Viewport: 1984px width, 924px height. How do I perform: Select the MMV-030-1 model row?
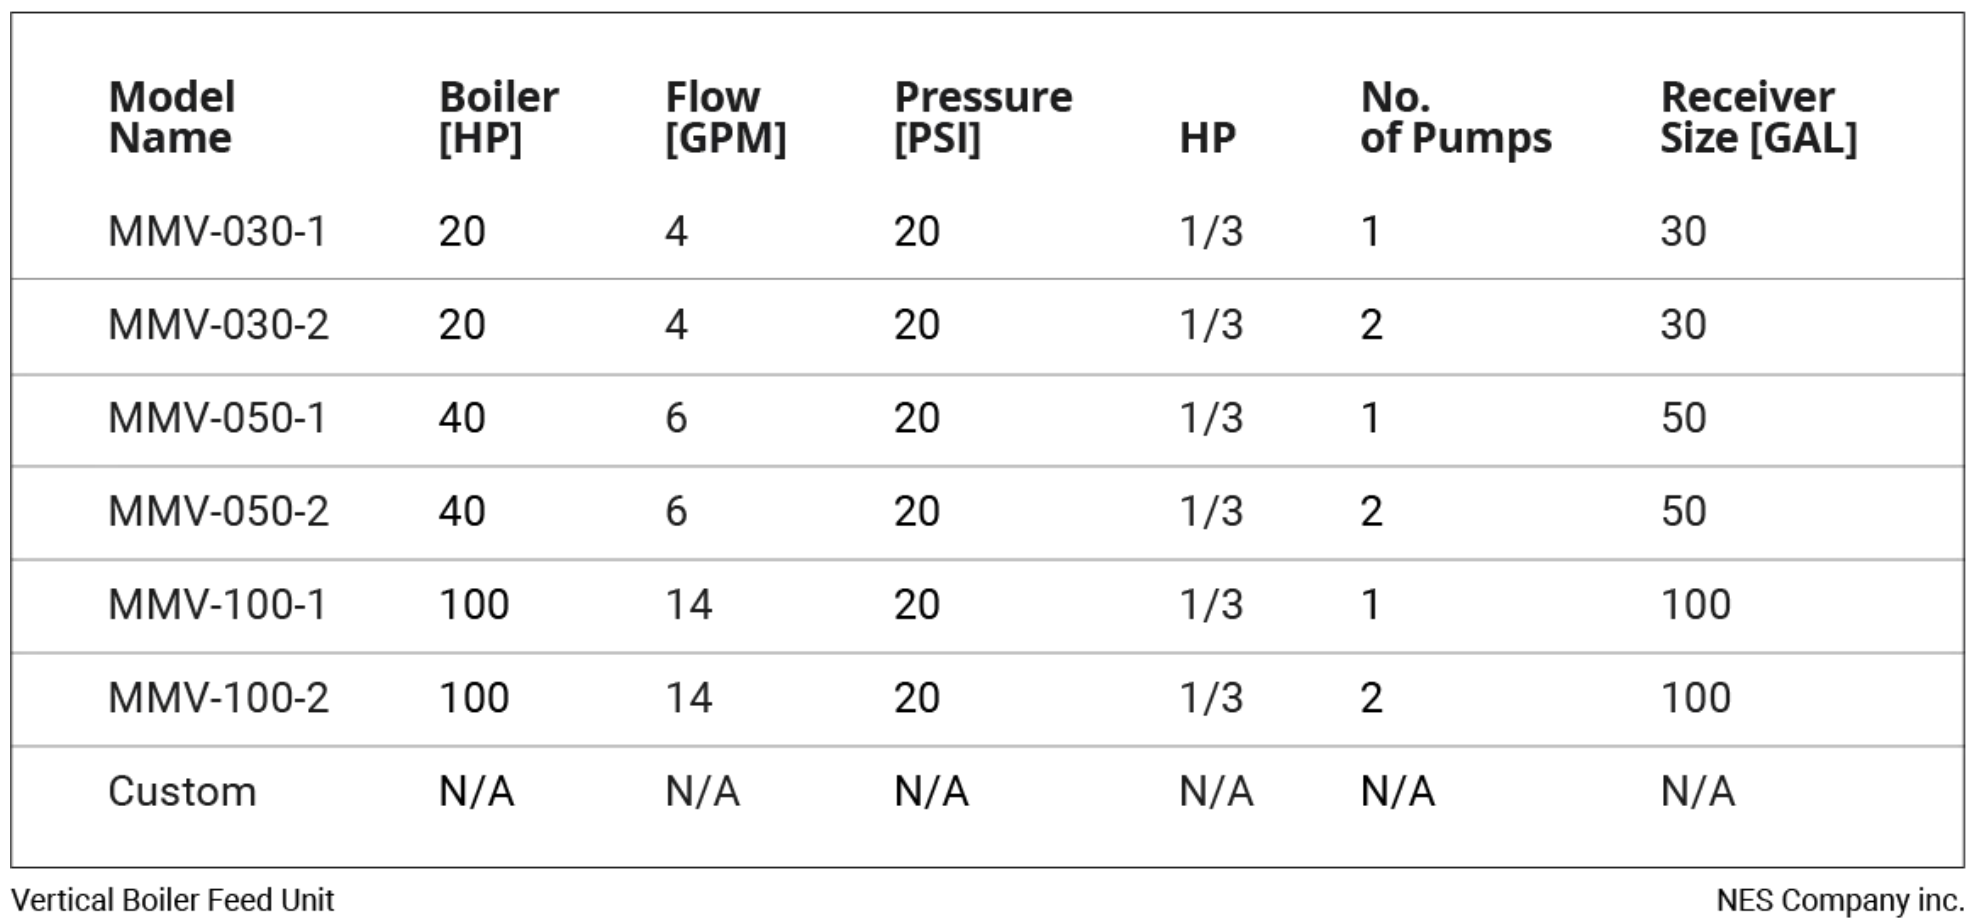click(987, 232)
